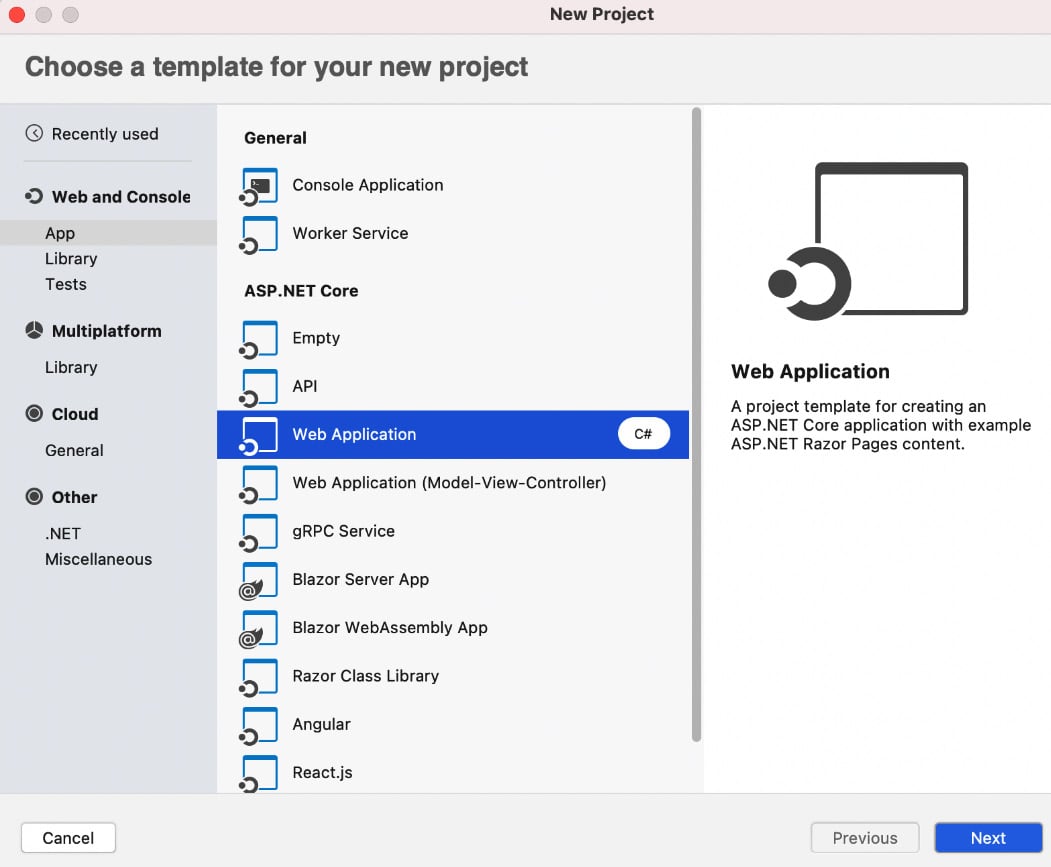Choose the Blazor Server App template
The image size is (1051, 867).
point(453,579)
